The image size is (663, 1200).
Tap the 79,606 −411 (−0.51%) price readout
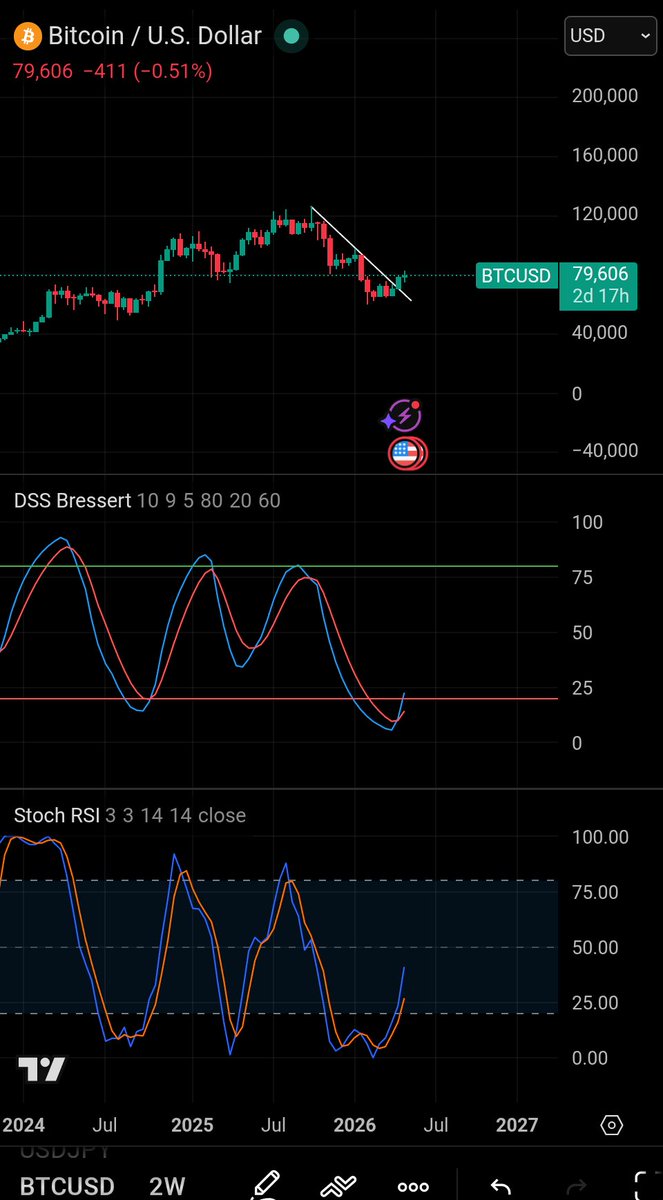click(113, 71)
